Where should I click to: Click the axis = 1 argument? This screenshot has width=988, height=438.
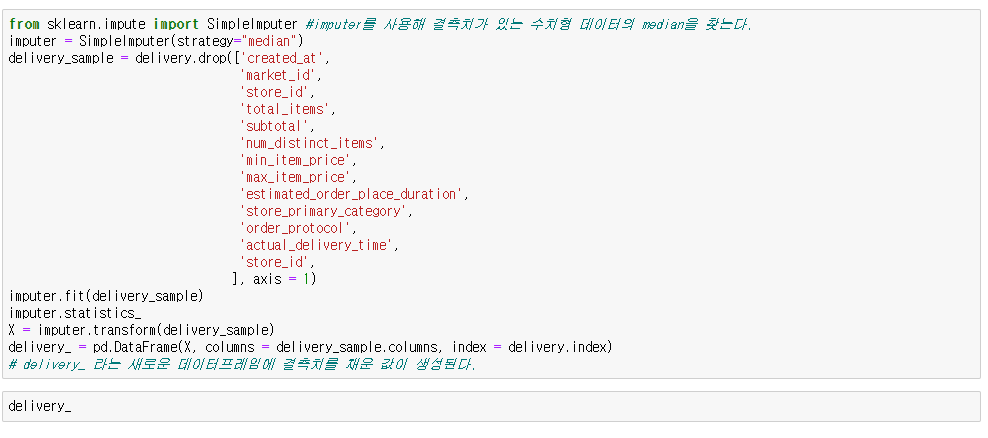(x=281, y=279)
